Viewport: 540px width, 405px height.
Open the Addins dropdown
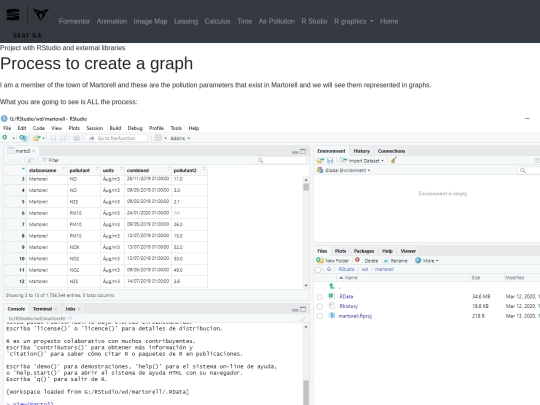180,138
